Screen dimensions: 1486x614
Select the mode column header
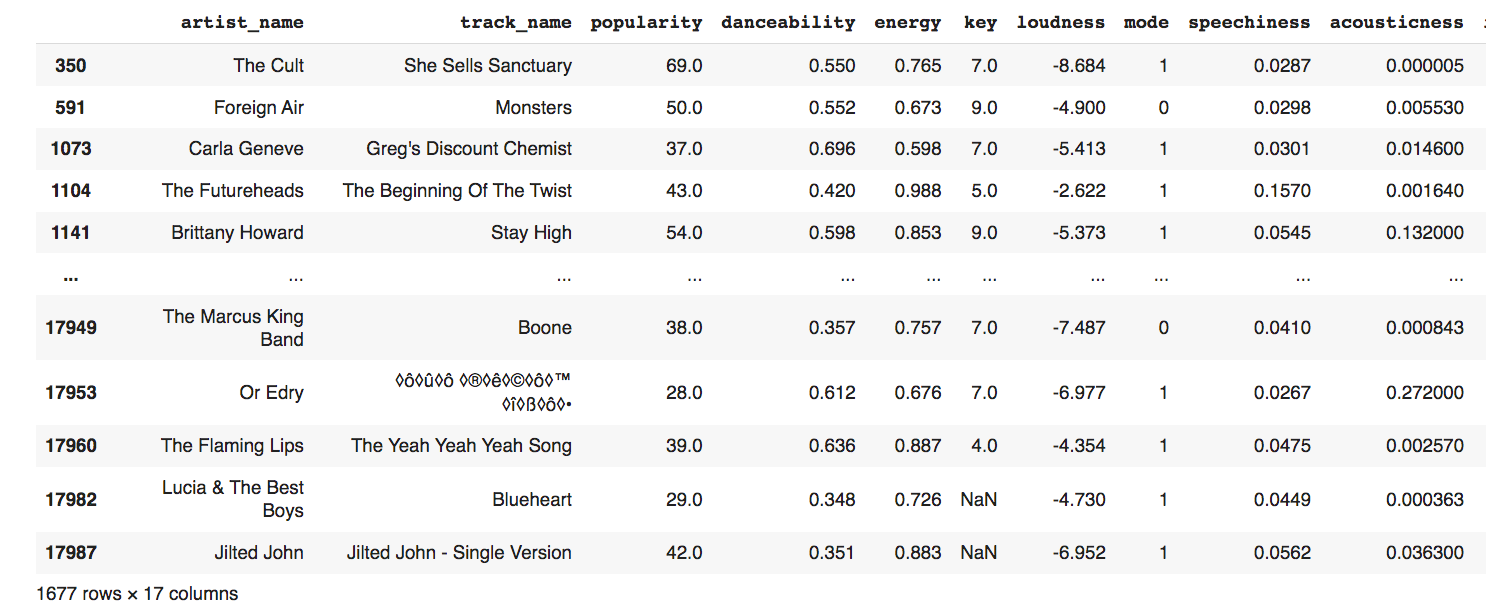pyautogui.click(x=1146, y=22)
